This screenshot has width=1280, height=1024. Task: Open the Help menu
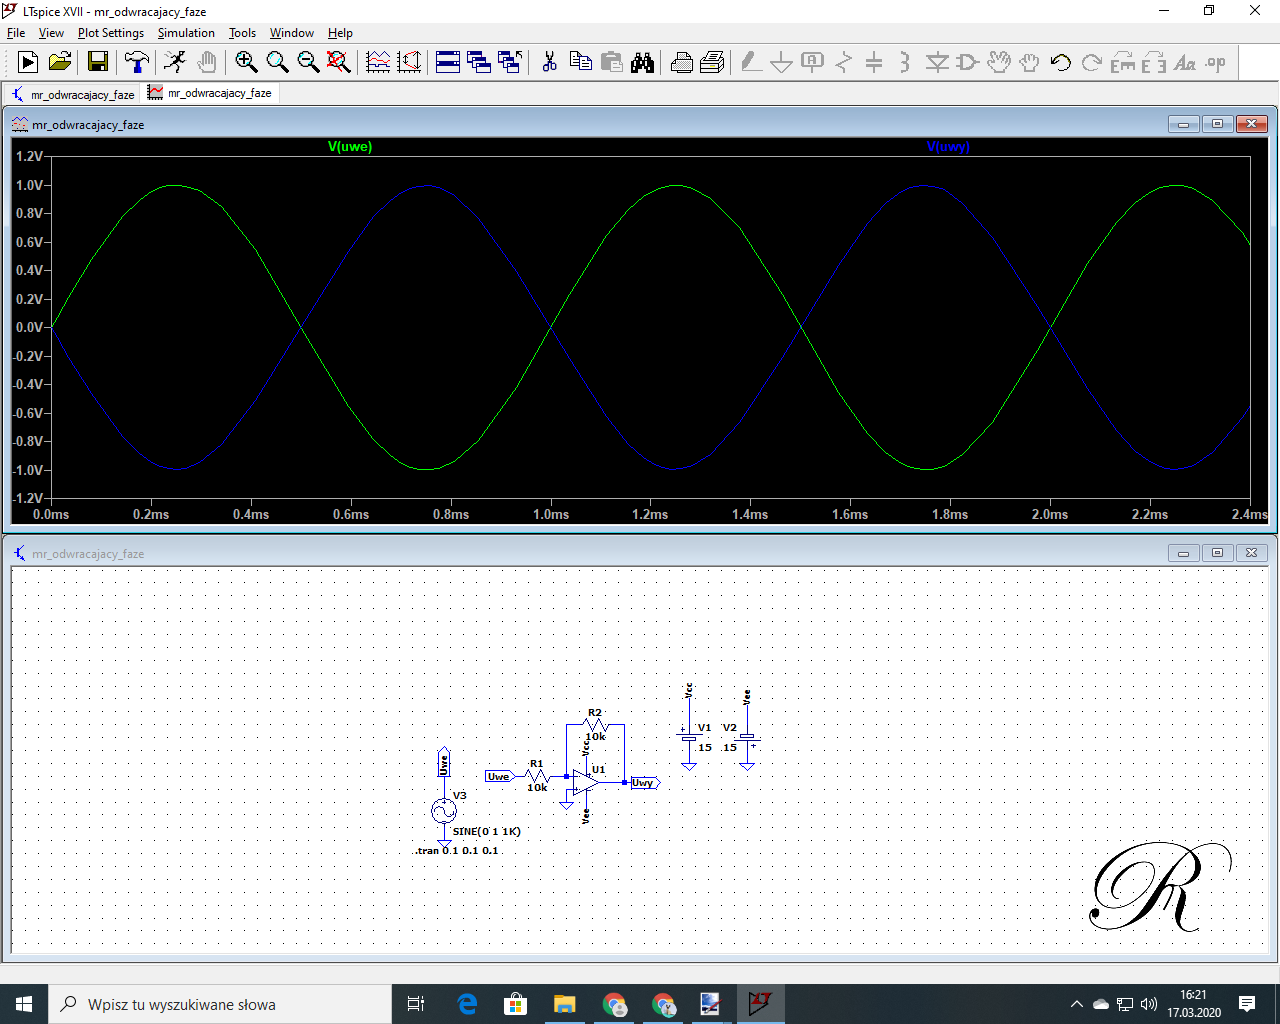pos(340,33)
